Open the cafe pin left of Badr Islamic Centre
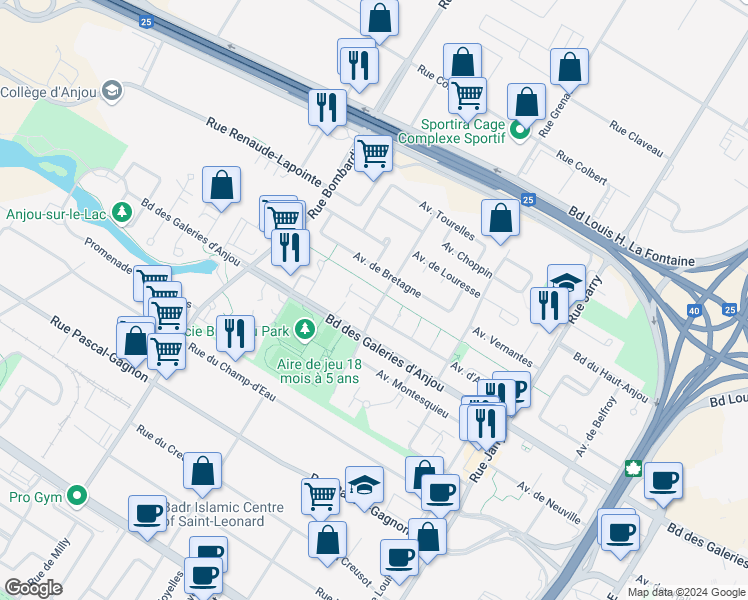748x600 pixels. [x=147, y=517]
